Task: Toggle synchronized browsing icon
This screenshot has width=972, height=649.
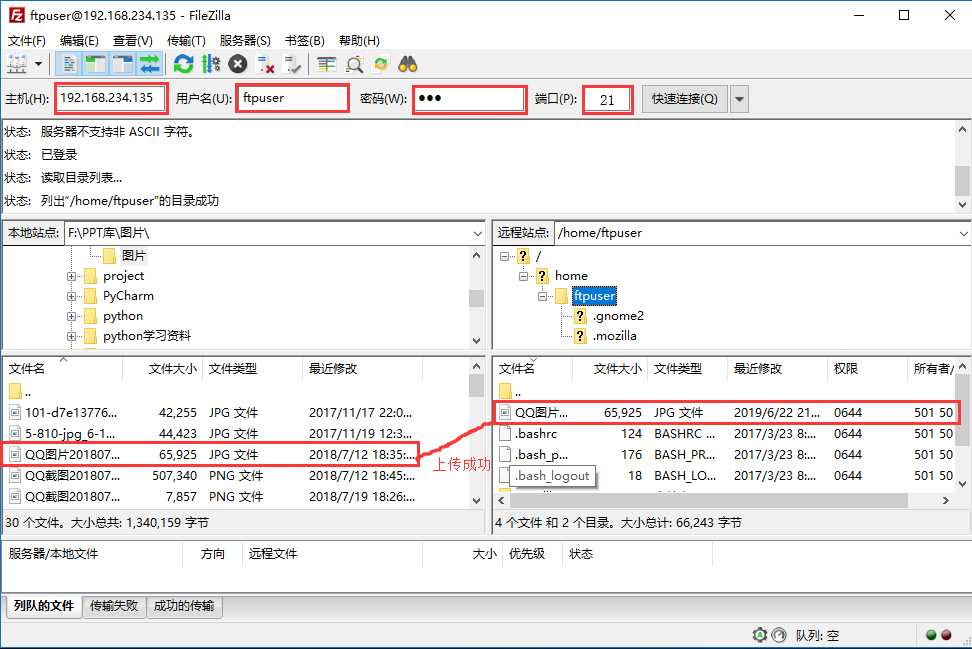Action: 381,64
